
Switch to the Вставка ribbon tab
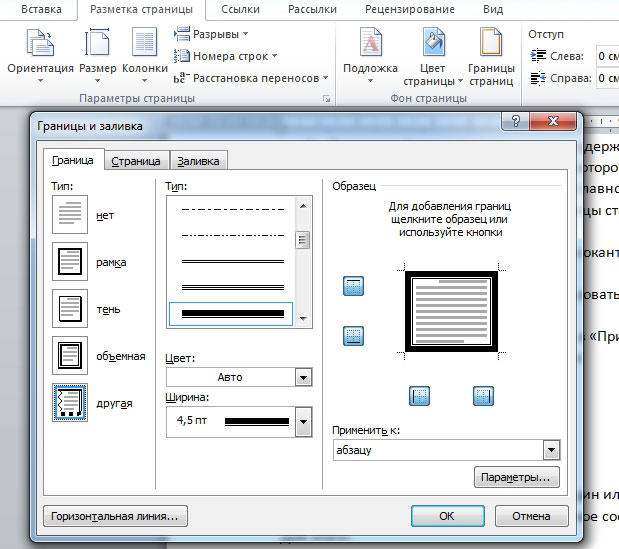(x=41, y=9)
